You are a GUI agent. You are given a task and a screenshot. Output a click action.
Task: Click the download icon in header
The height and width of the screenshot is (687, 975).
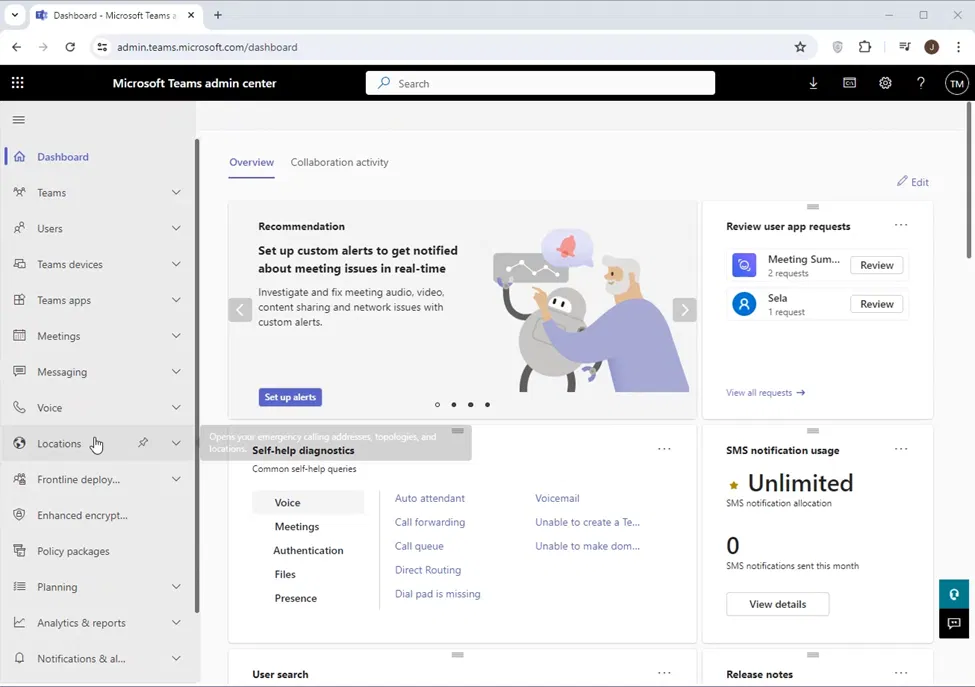point(813,83)
